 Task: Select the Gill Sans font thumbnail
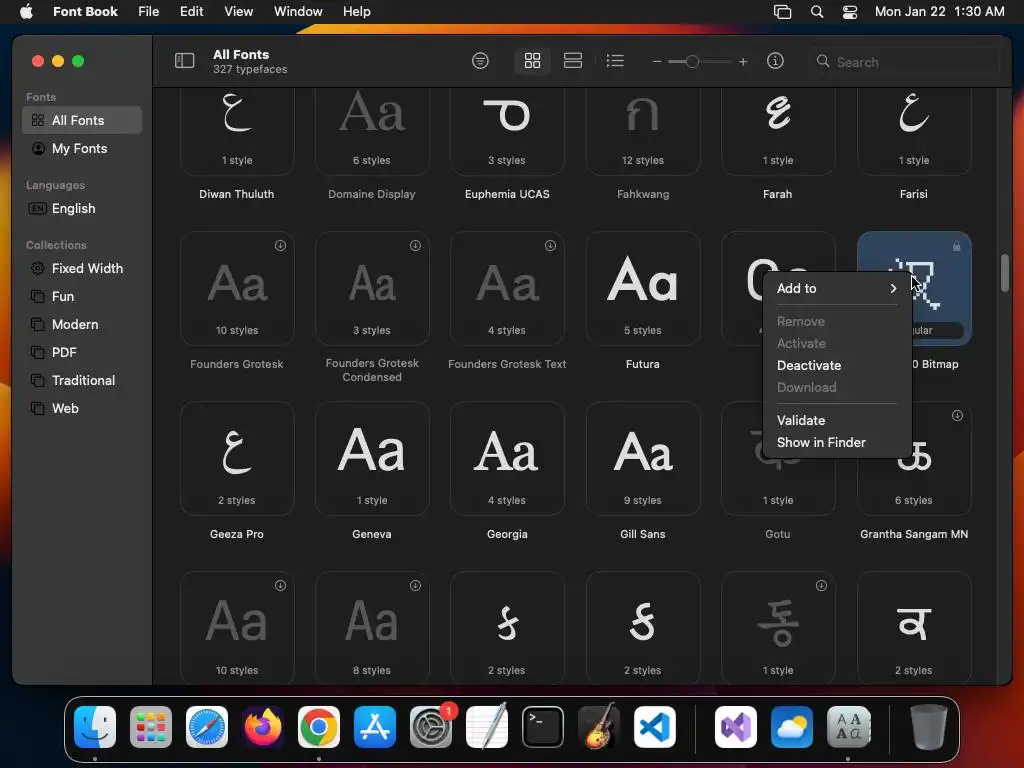[x=643, y=458]
